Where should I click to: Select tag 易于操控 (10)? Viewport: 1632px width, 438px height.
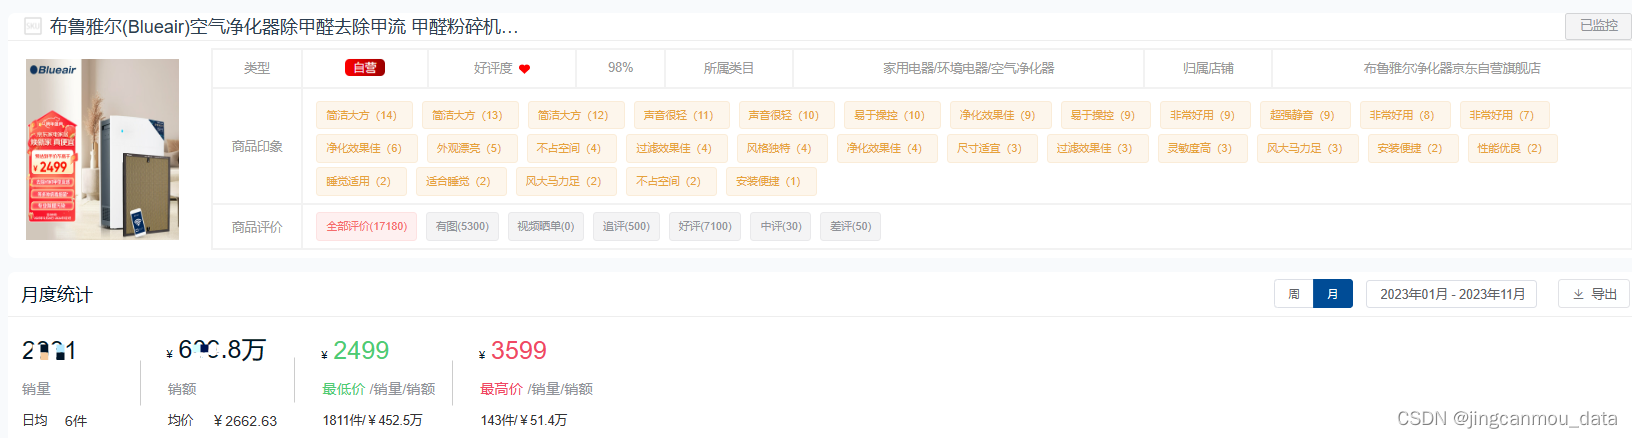(890, 115)
